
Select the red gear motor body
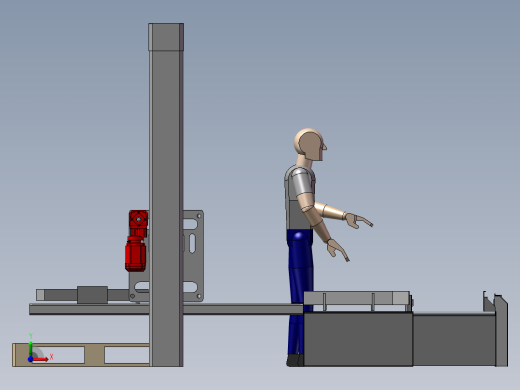click(135, 253)
